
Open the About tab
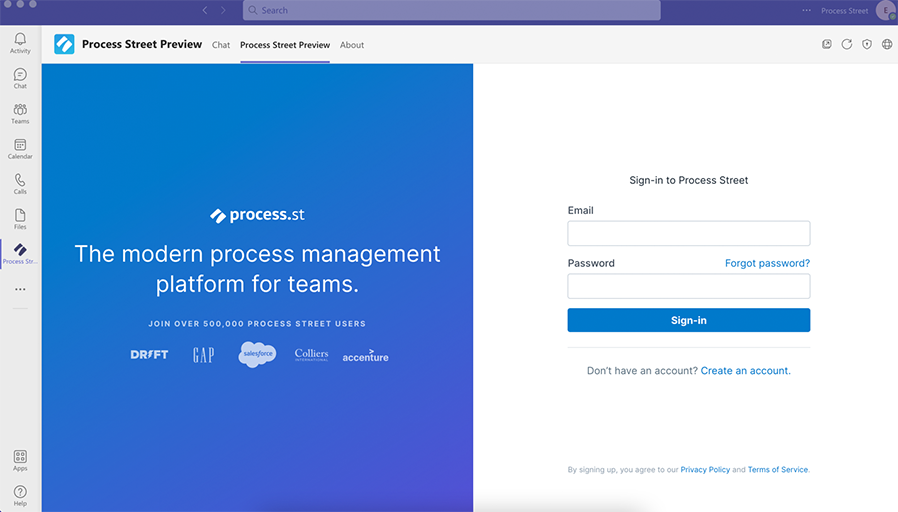352,45
